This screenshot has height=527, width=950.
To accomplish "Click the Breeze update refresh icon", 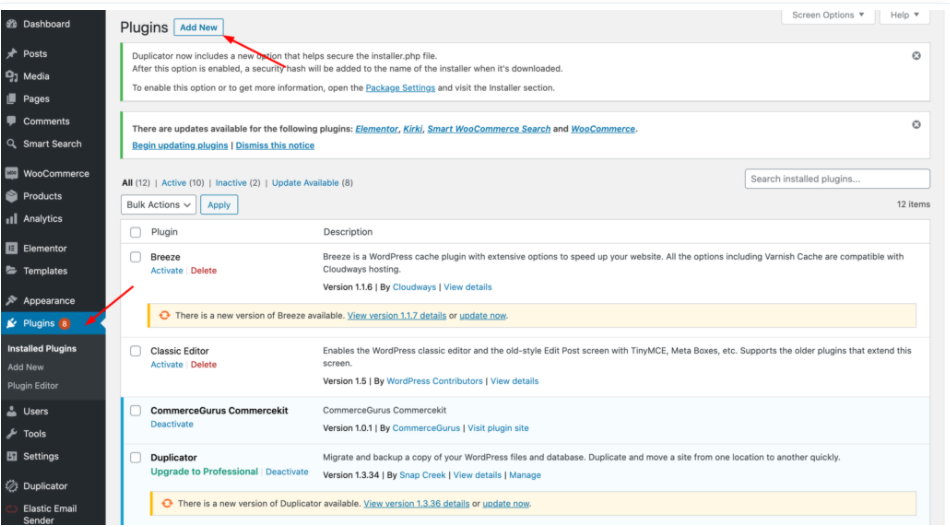I will [x=164, y=316].
